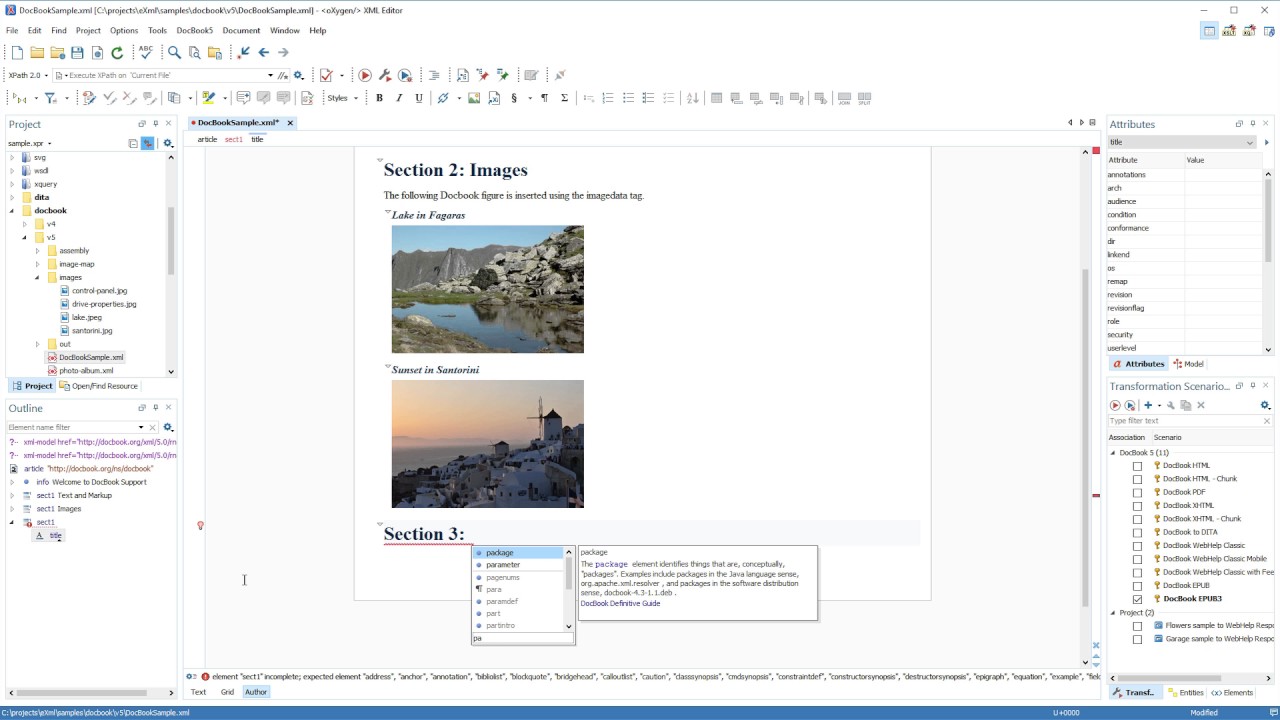Screen dimensions: 1280x720
Task: Insert an image with the picture icon
Action: click(474, 98)
